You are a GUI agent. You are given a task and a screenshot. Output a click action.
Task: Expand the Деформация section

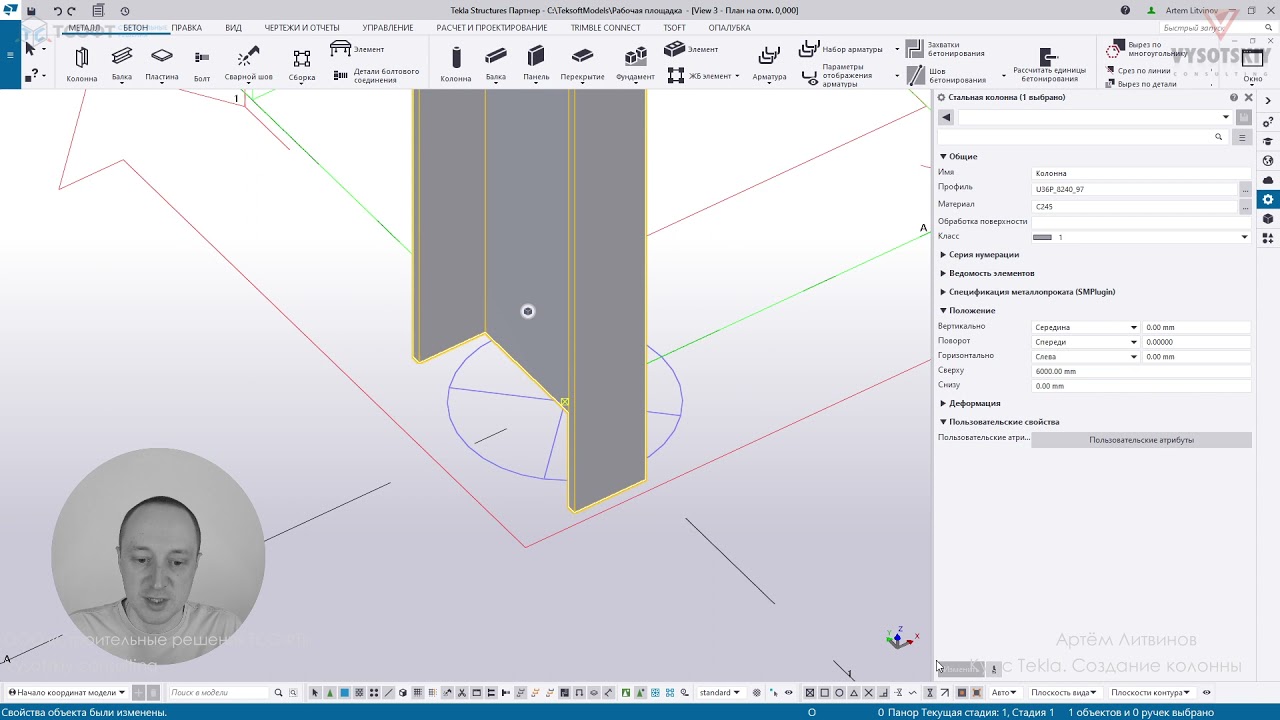pos(943,403)
